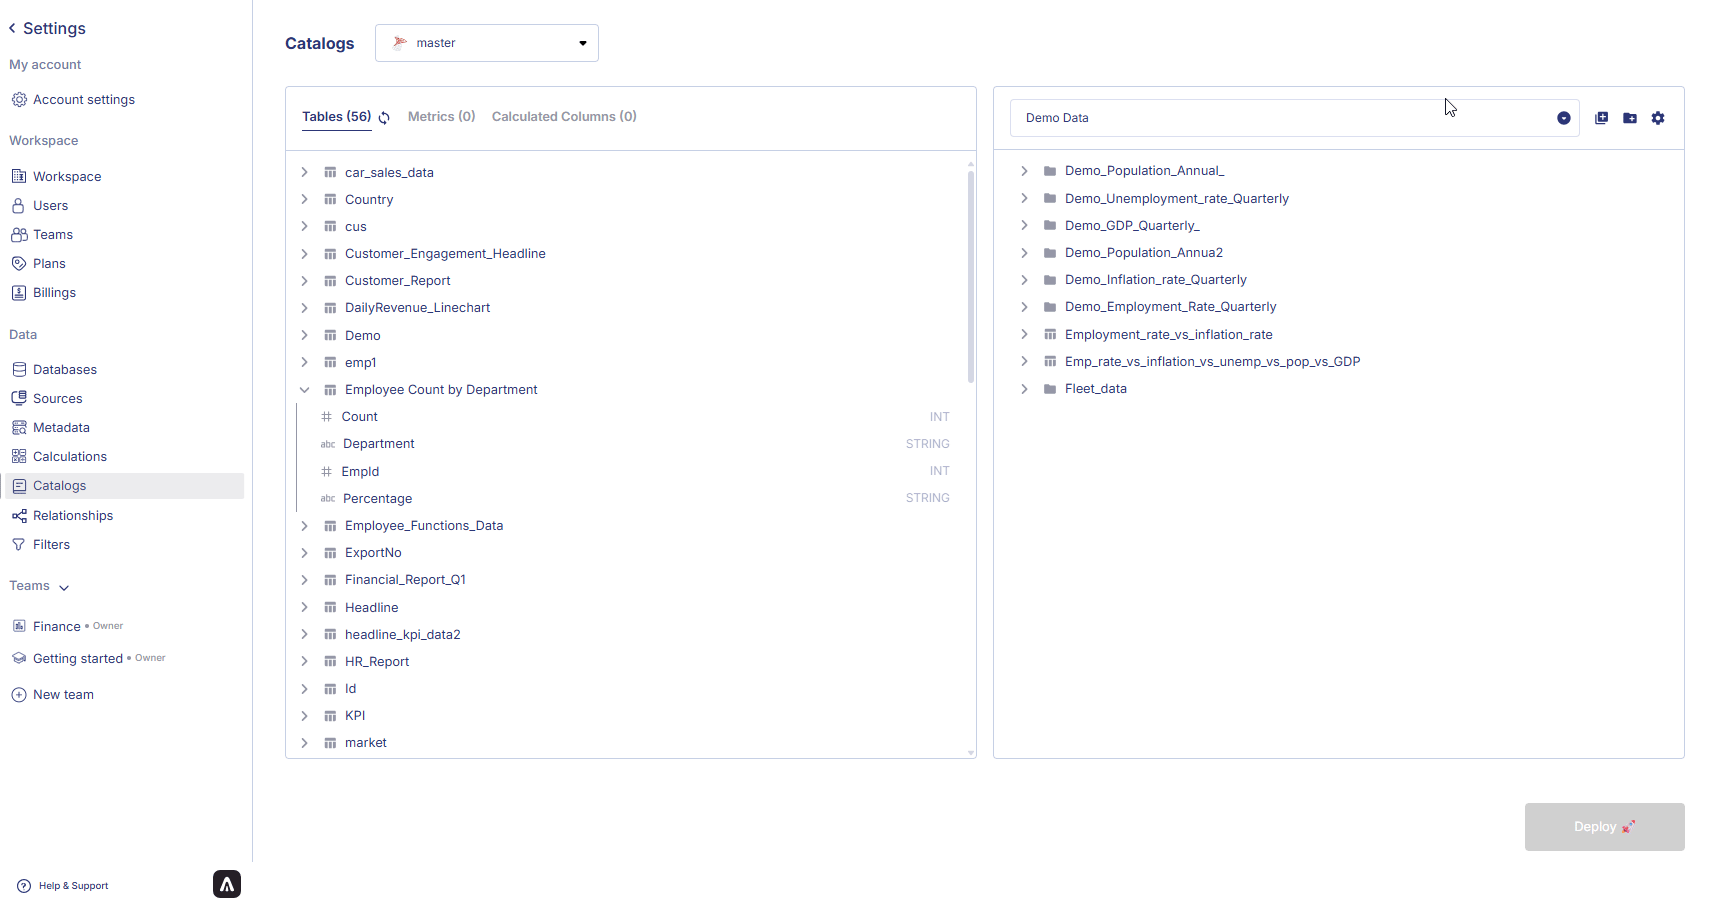Click the add catalog icon
Viewport: 1717px width, 910px height.
click(1601, 118)
